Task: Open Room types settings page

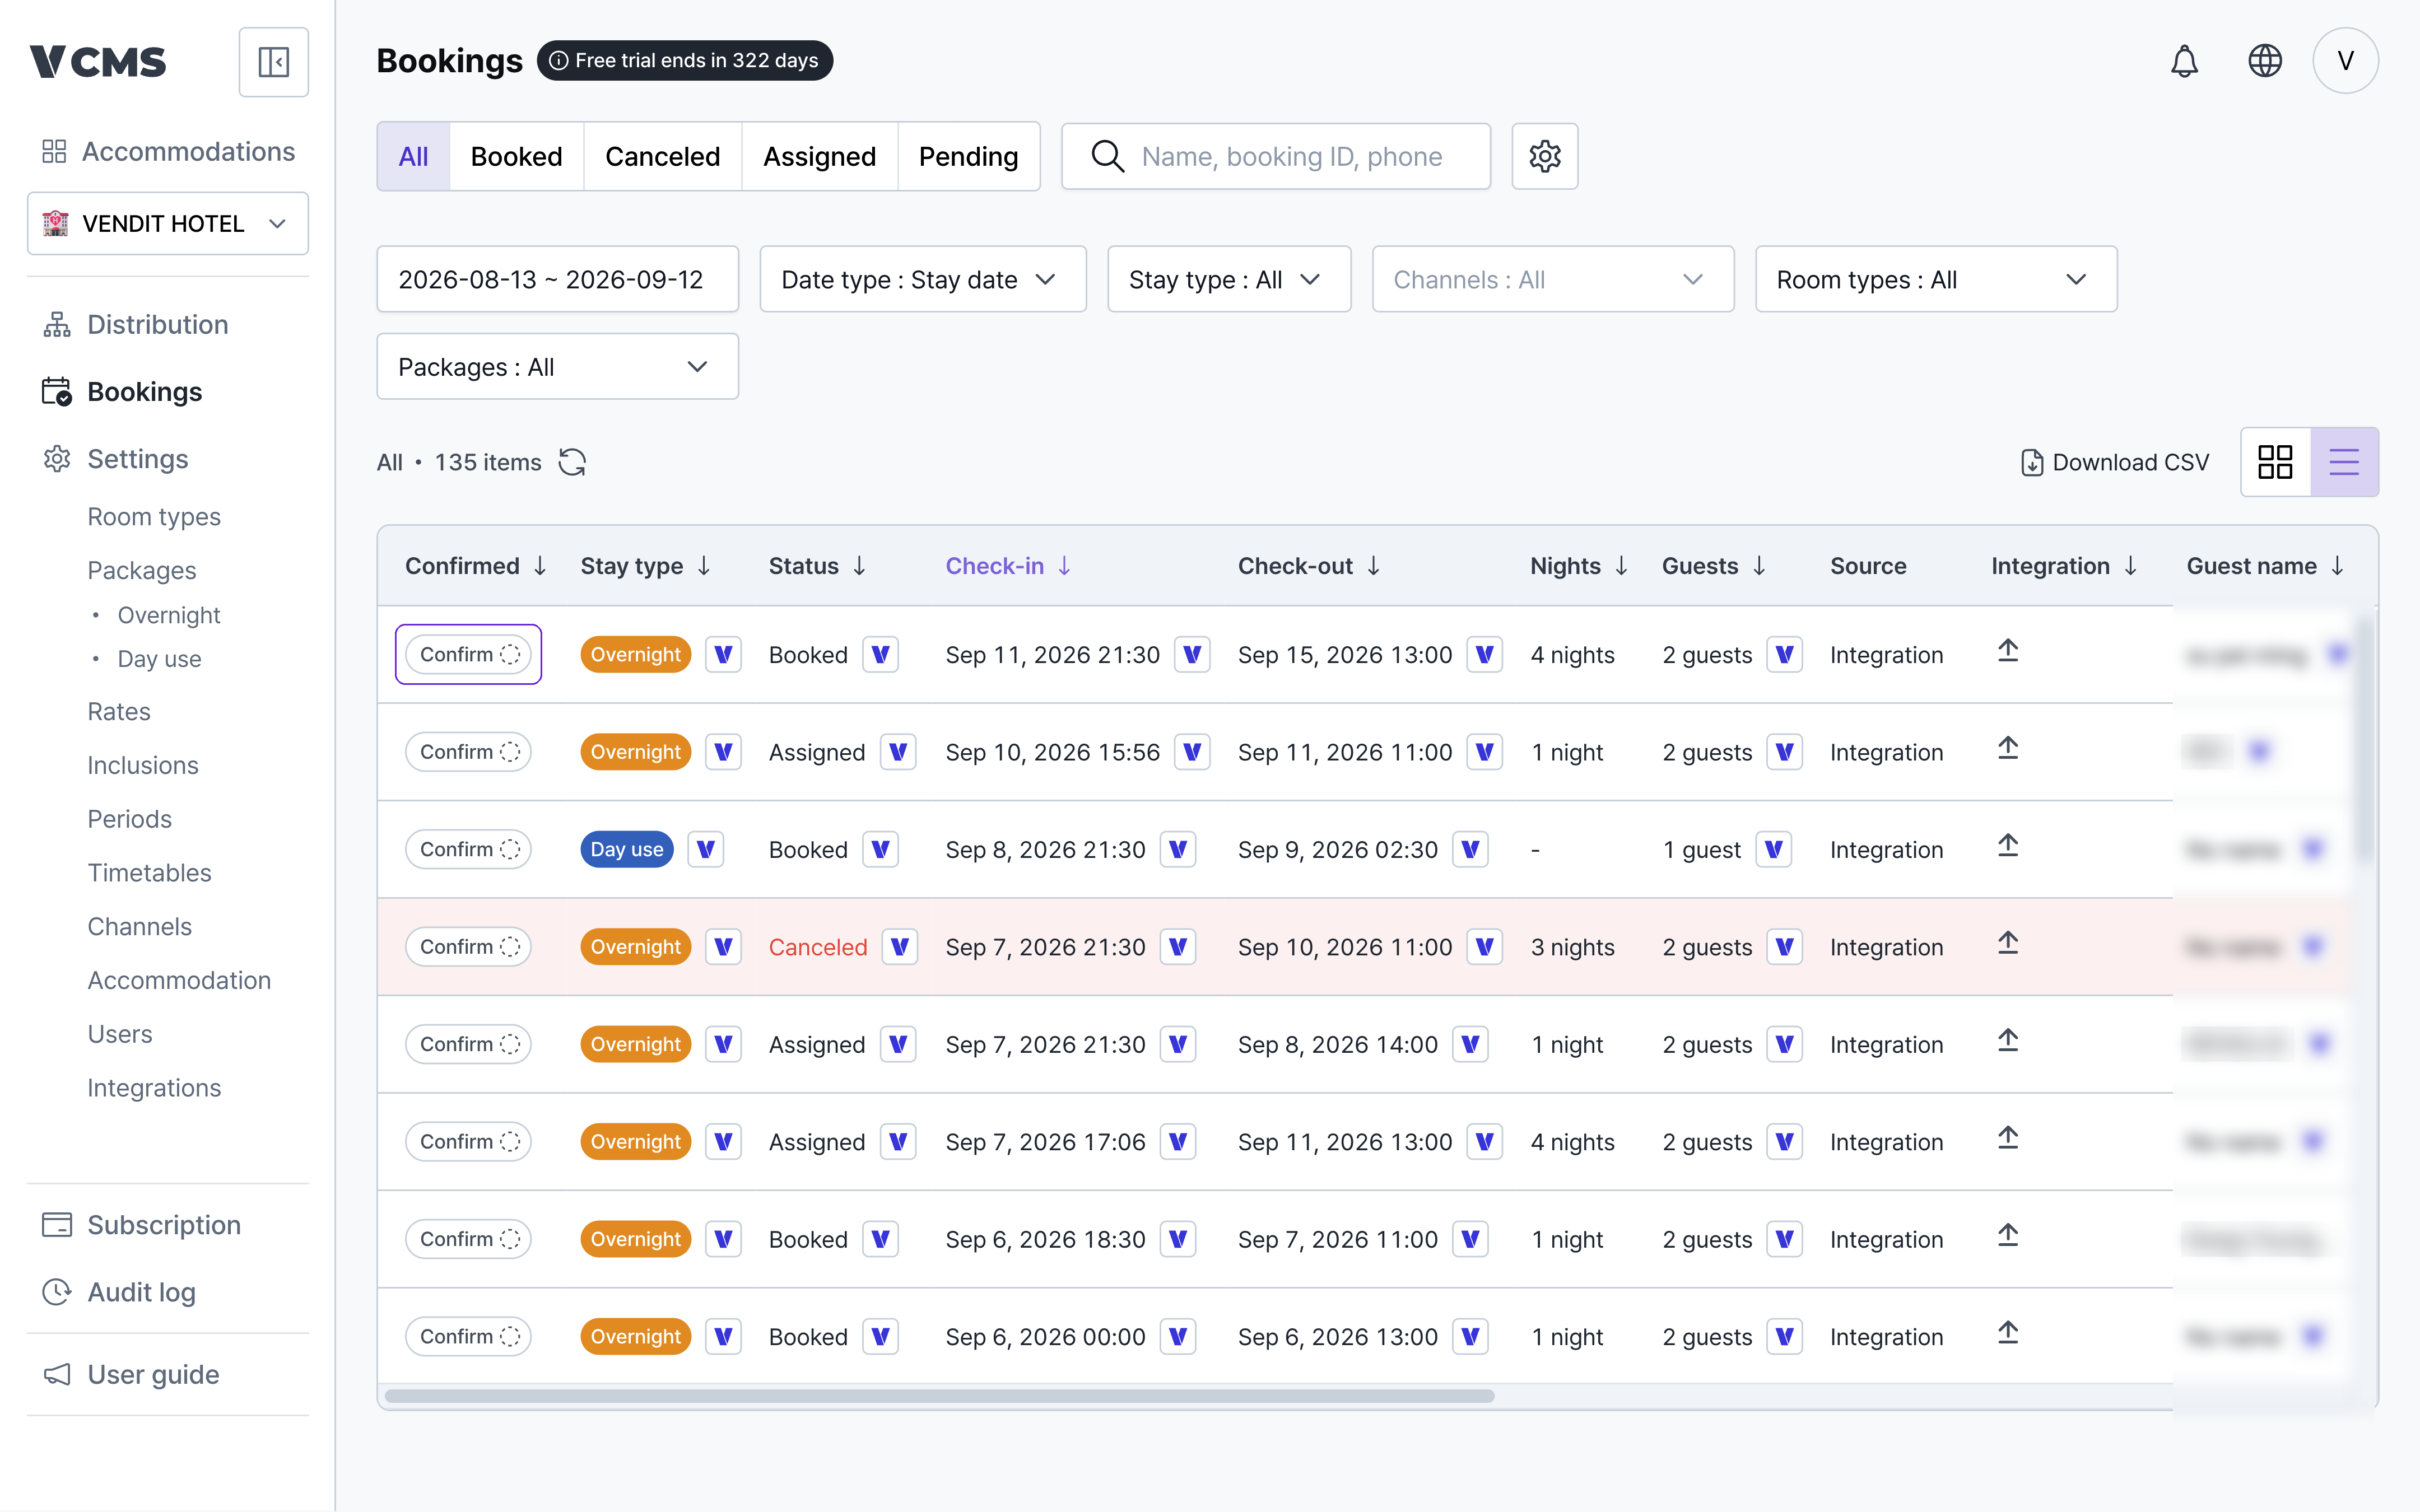Action: point(153,516)
